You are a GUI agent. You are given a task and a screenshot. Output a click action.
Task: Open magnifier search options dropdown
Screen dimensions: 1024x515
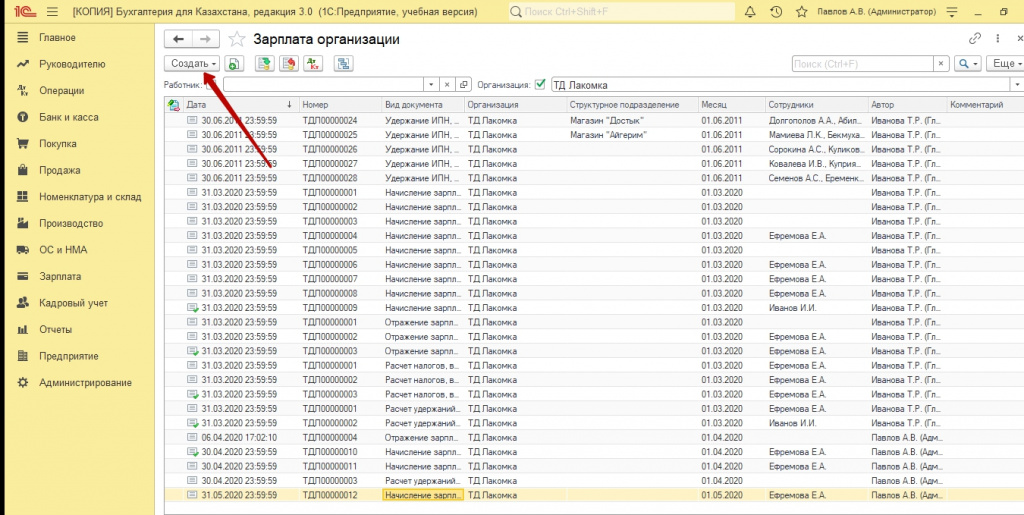tap(968, 63)
